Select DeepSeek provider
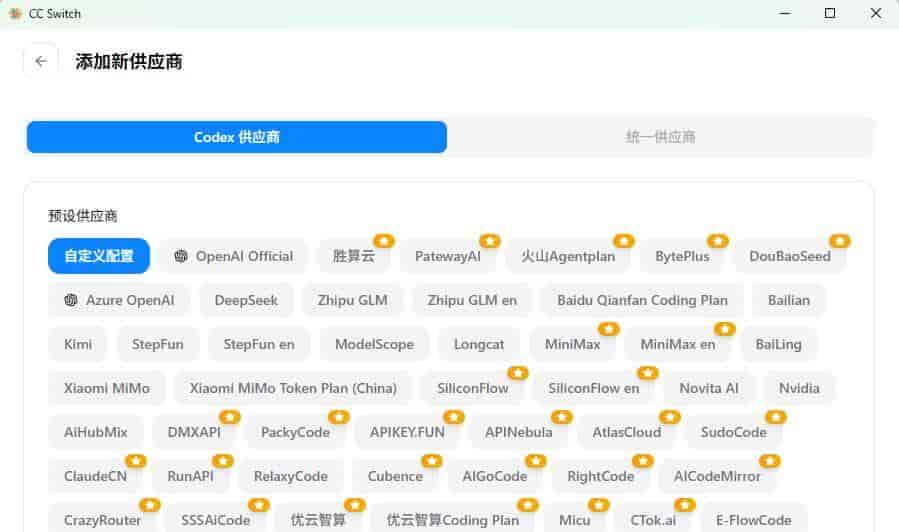 click(x=246, y=300)
